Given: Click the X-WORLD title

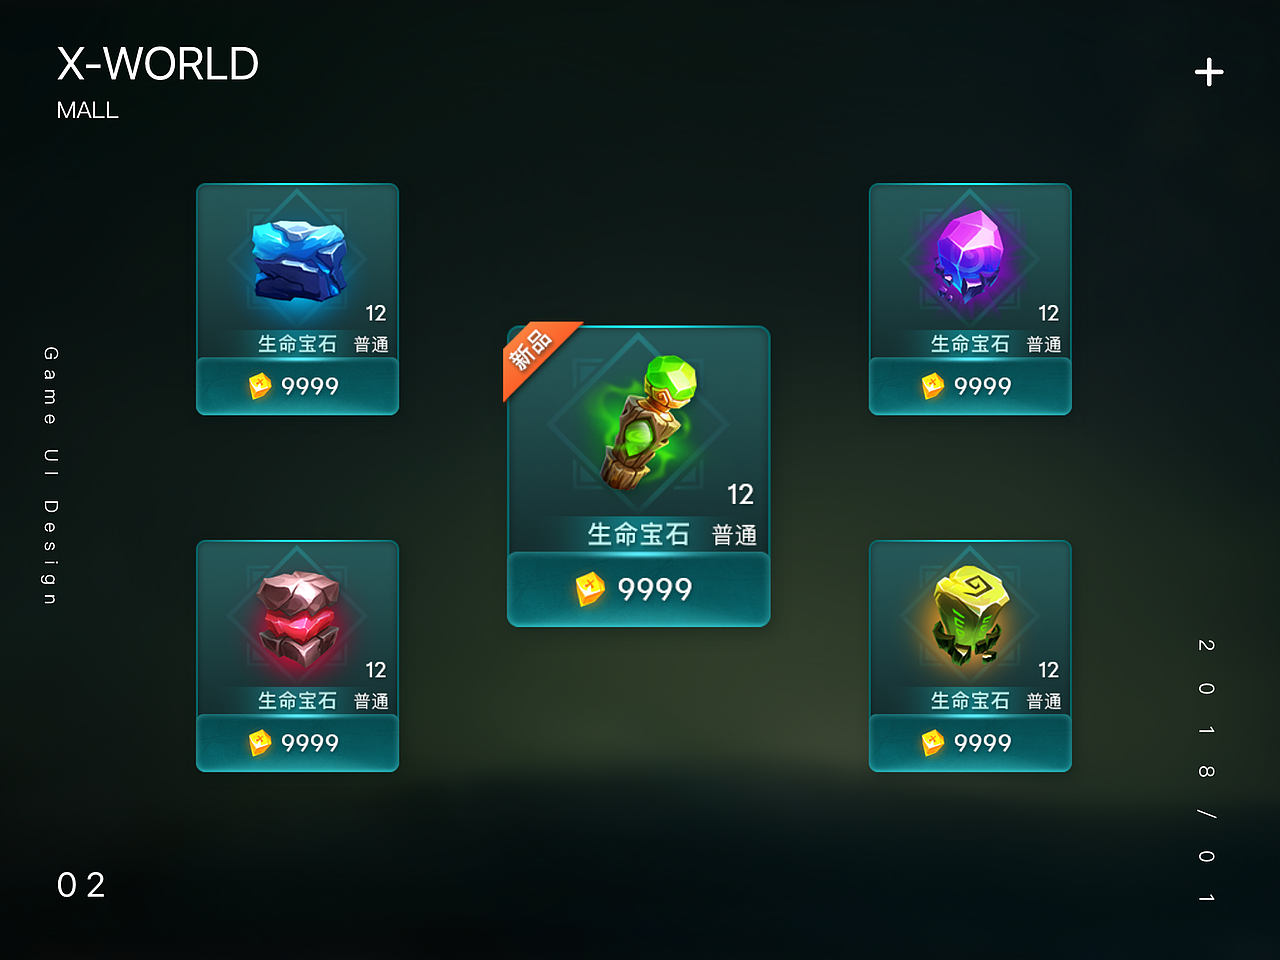Looking at the screenshot, I should tap(157, 64).
